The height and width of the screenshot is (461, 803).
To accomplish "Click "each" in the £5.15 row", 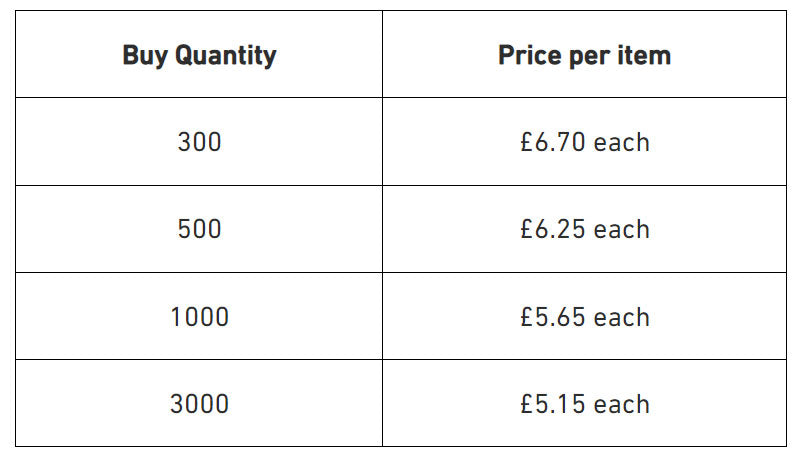I will [622, 404].
